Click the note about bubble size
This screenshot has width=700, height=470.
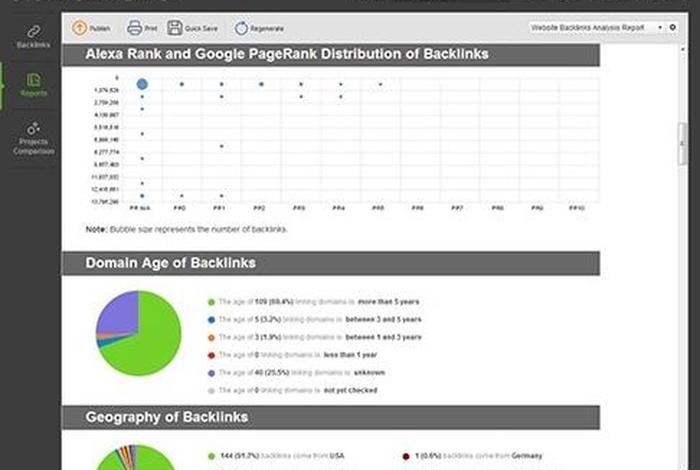tap(187, 229)
